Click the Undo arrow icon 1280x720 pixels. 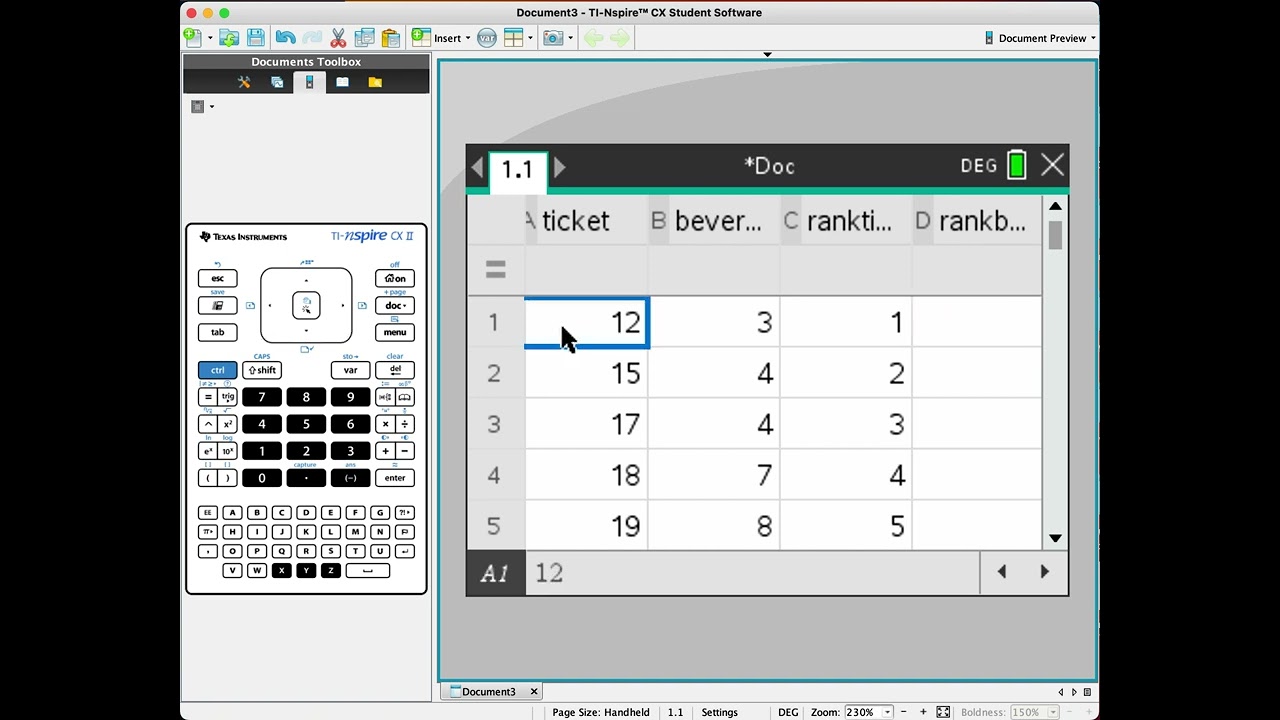(x=286, y=38)
